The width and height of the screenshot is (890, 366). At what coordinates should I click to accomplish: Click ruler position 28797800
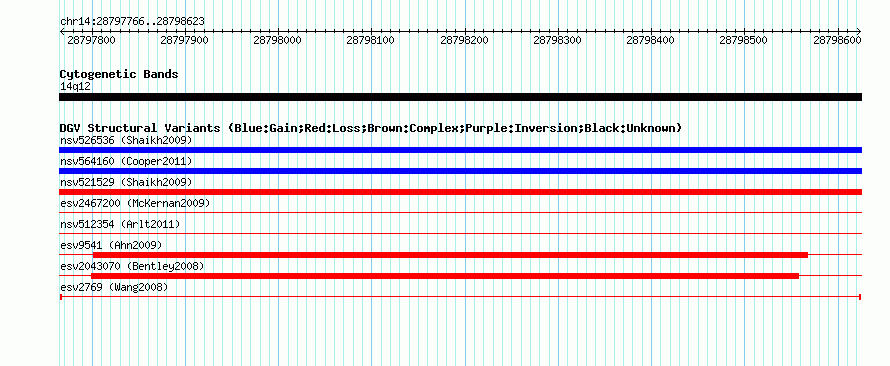[x=91, y=40]
